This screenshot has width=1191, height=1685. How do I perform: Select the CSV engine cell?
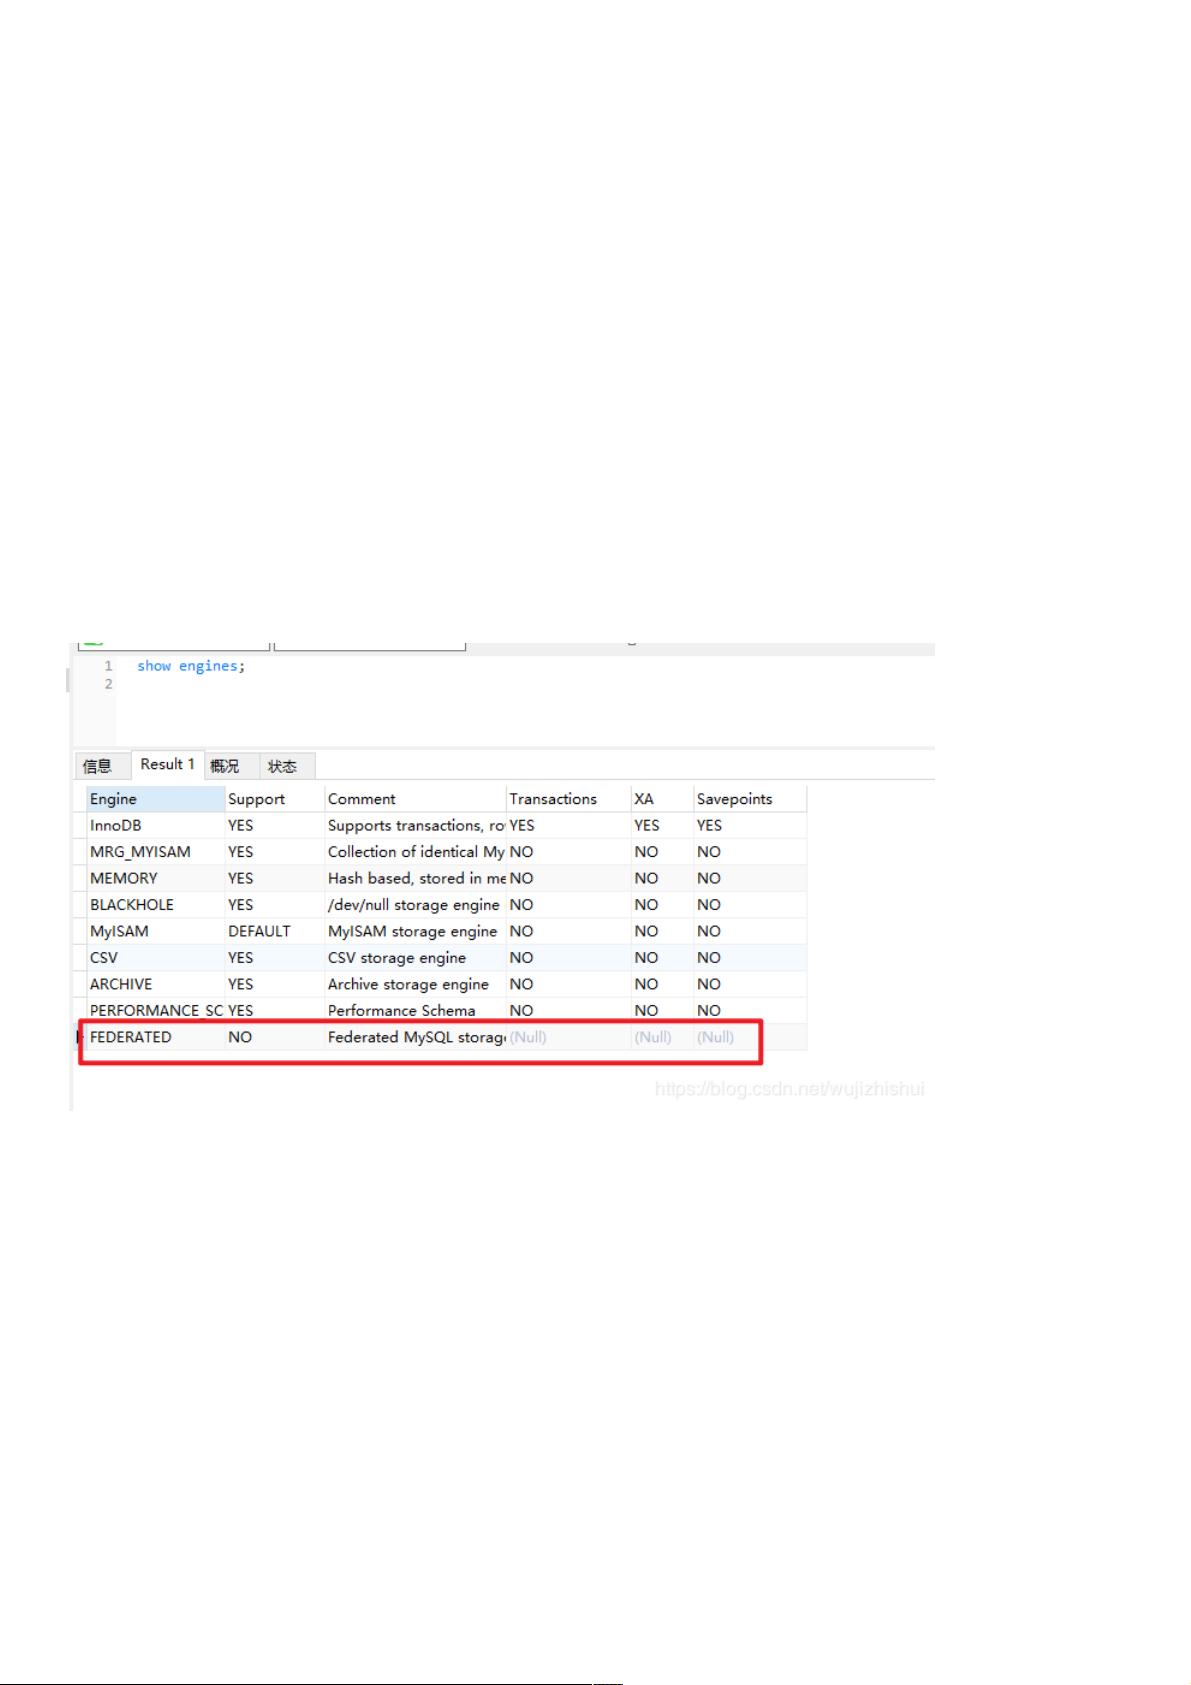click(x=155, y=958)
